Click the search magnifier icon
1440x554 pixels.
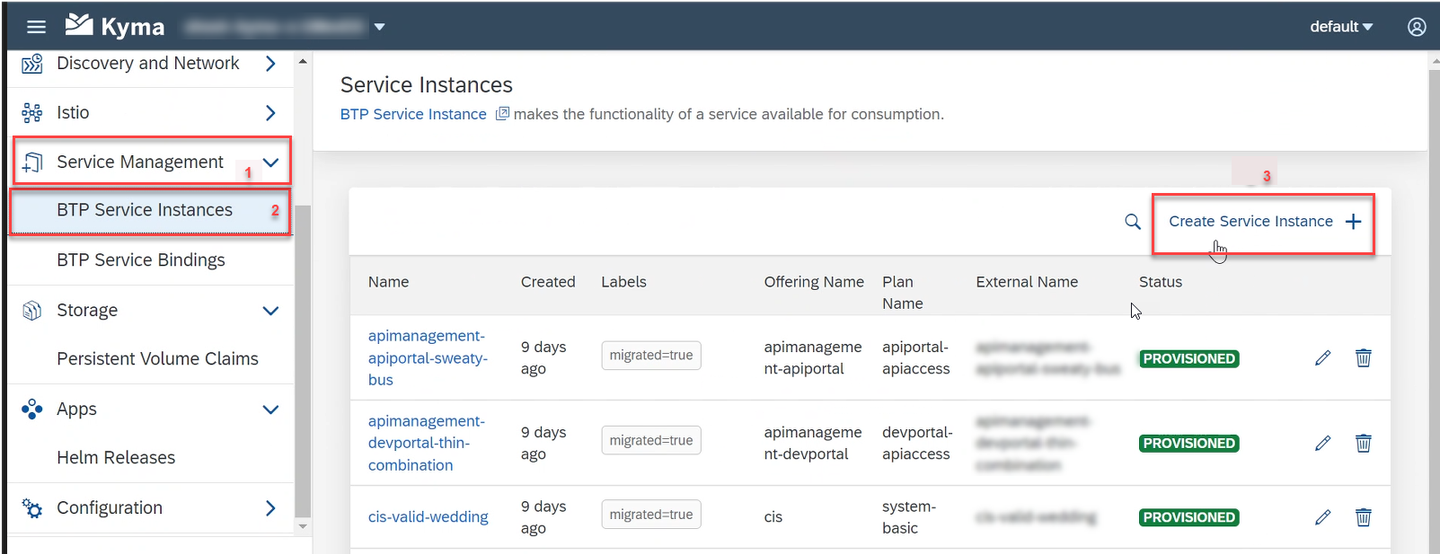[1132, 222]
